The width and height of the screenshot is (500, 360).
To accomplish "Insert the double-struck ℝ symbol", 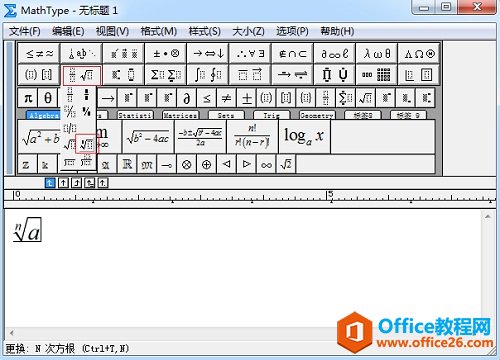I will (x=127, y=164).
